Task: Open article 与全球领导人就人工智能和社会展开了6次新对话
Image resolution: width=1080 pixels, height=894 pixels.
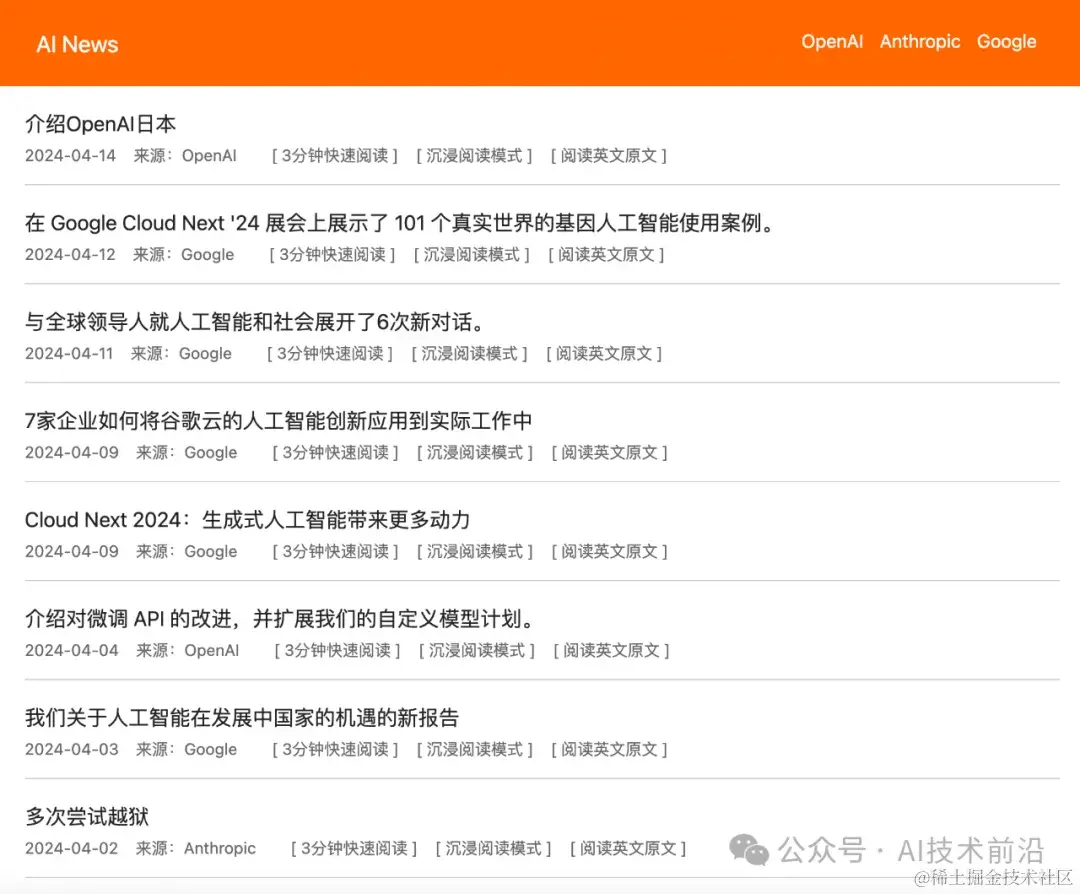Action: coord(256,322)
